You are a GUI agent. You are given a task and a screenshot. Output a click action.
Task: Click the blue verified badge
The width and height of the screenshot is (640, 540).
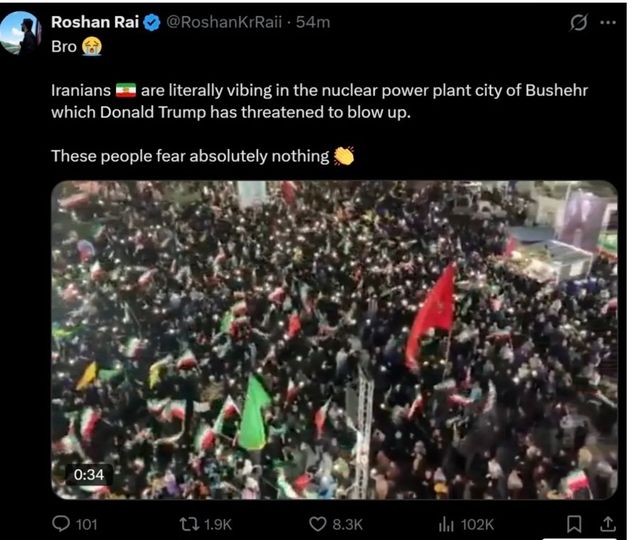click(x=152, y=22)
